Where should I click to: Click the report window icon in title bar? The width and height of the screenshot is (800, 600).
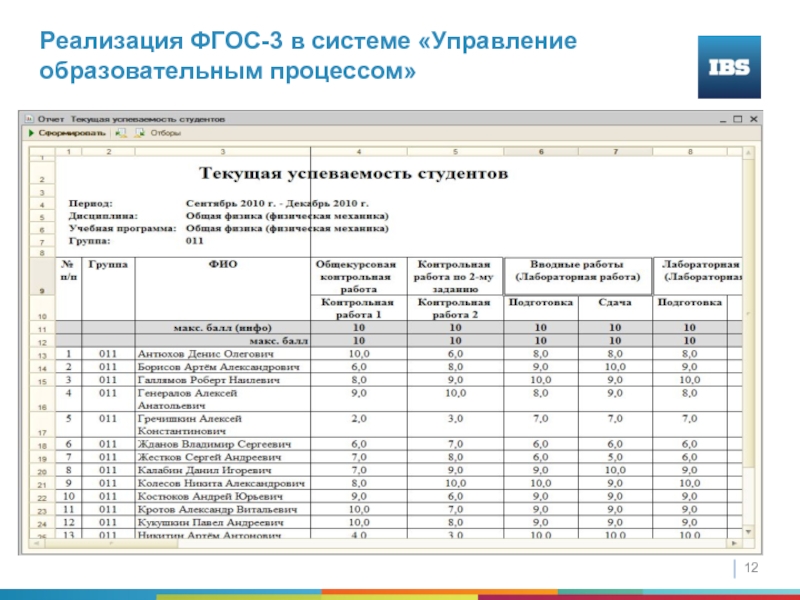pos(29,119)
